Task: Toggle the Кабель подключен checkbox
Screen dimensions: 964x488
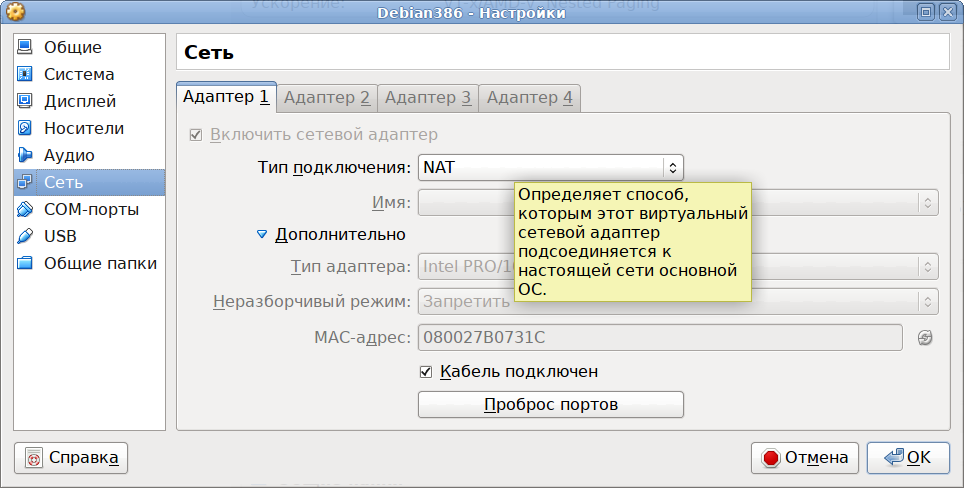Action: click(x=426, y=371)
